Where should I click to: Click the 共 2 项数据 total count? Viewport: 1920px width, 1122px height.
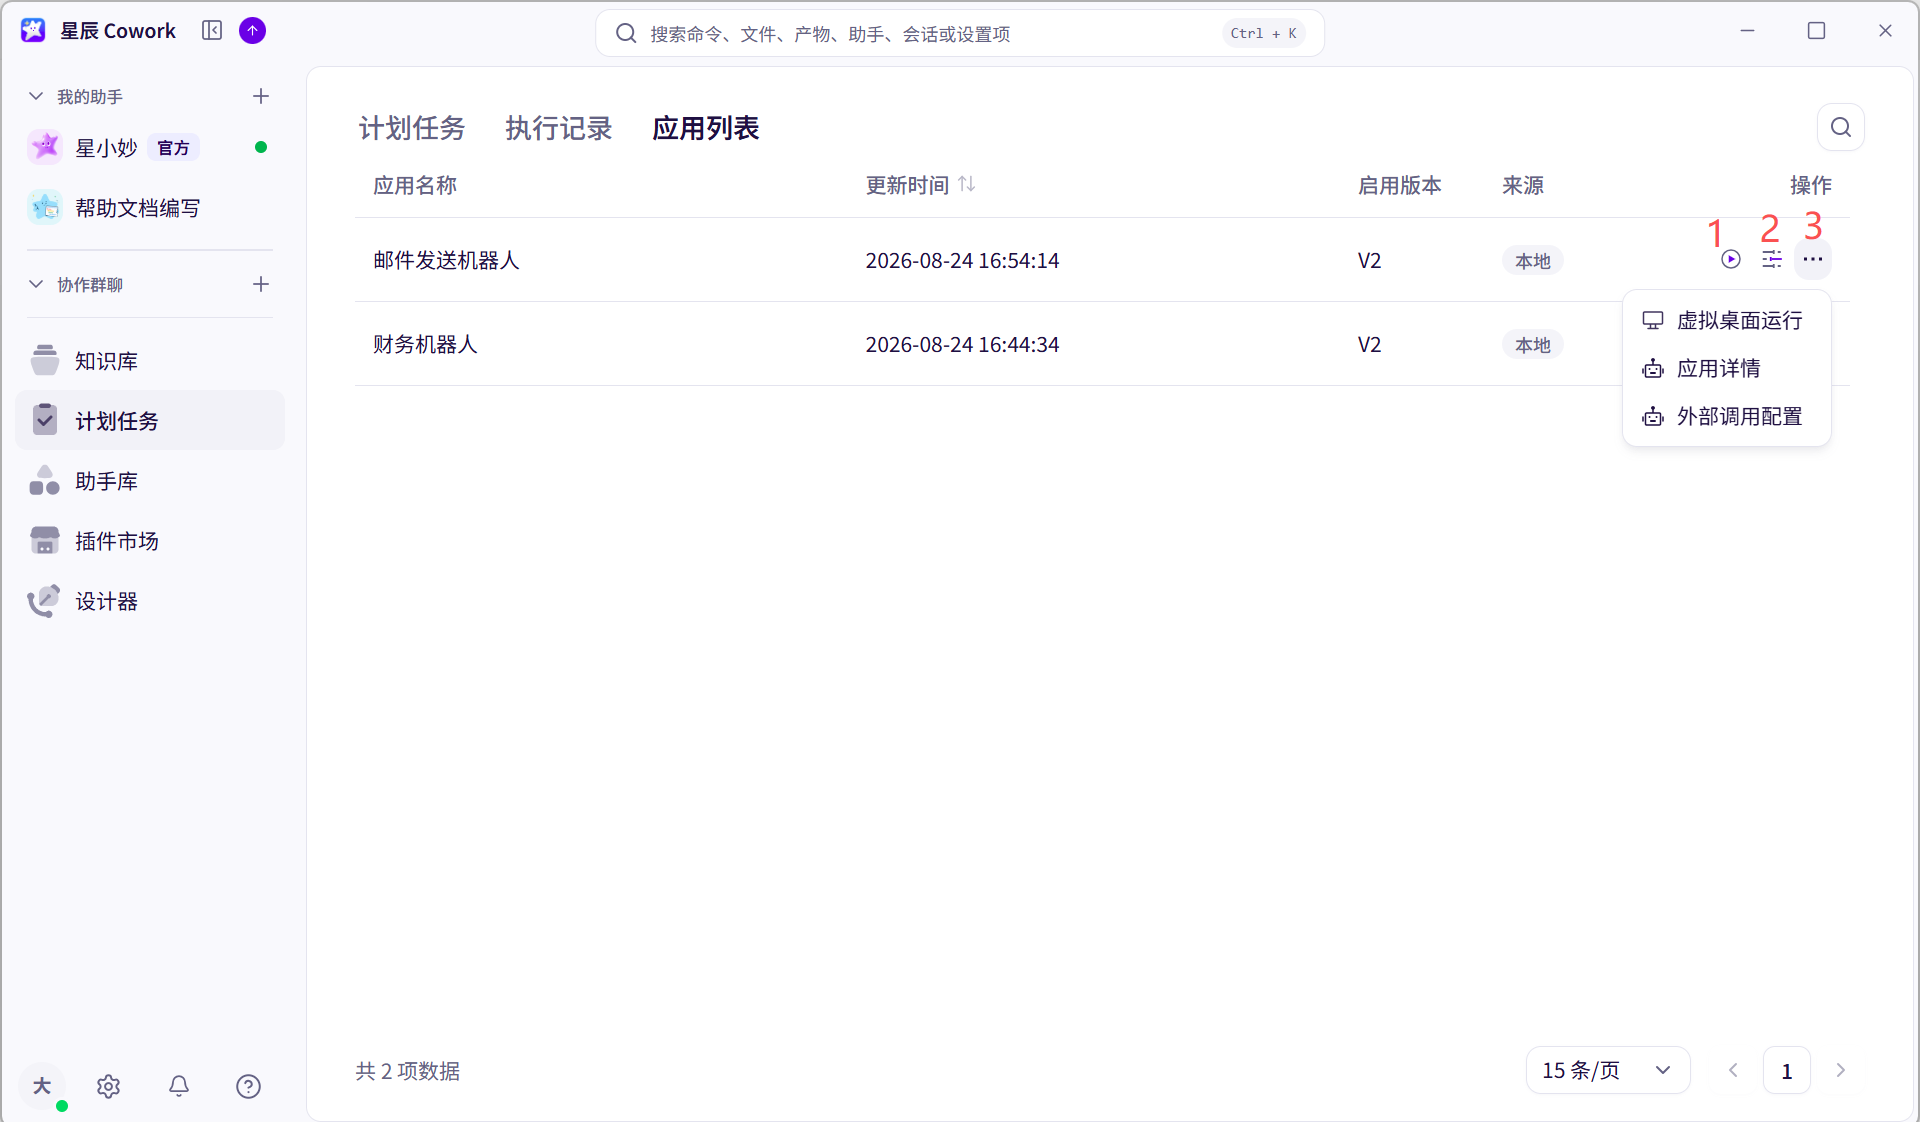coord(408,1071)
